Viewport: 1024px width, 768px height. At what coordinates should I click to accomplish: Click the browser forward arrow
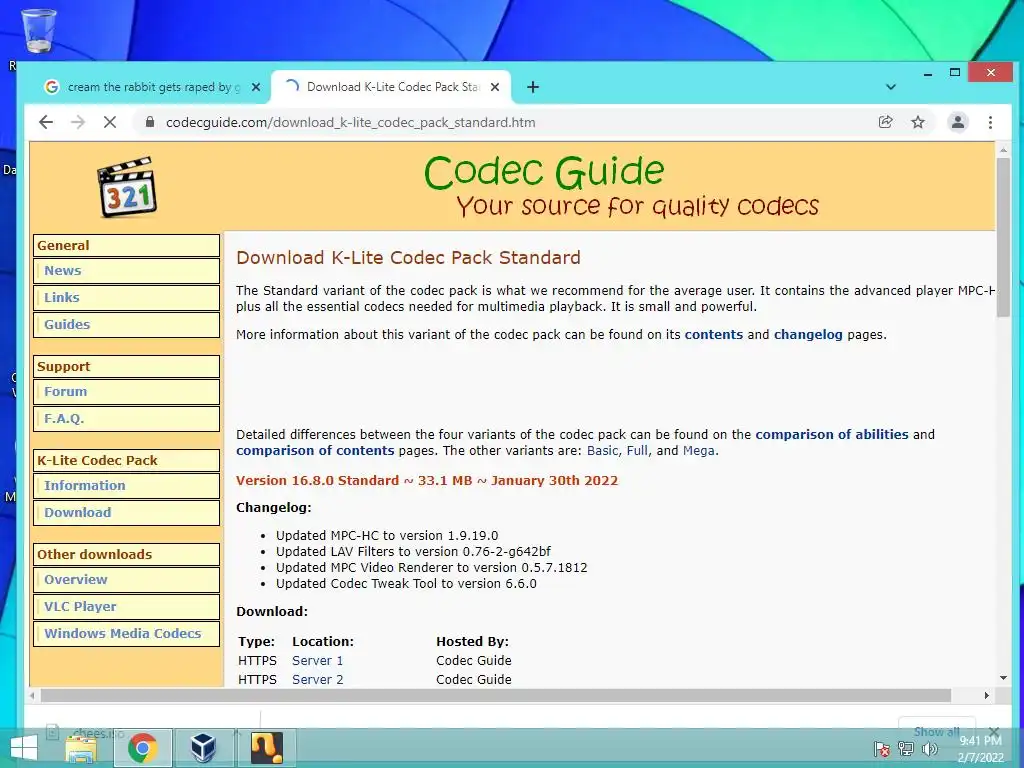click(x=78, y=122)
